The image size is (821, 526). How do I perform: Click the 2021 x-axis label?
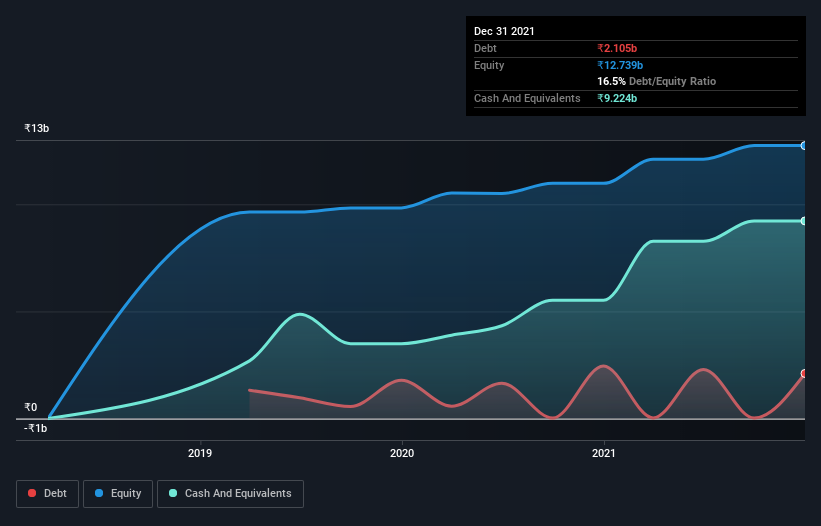click(x=604, y=453)
